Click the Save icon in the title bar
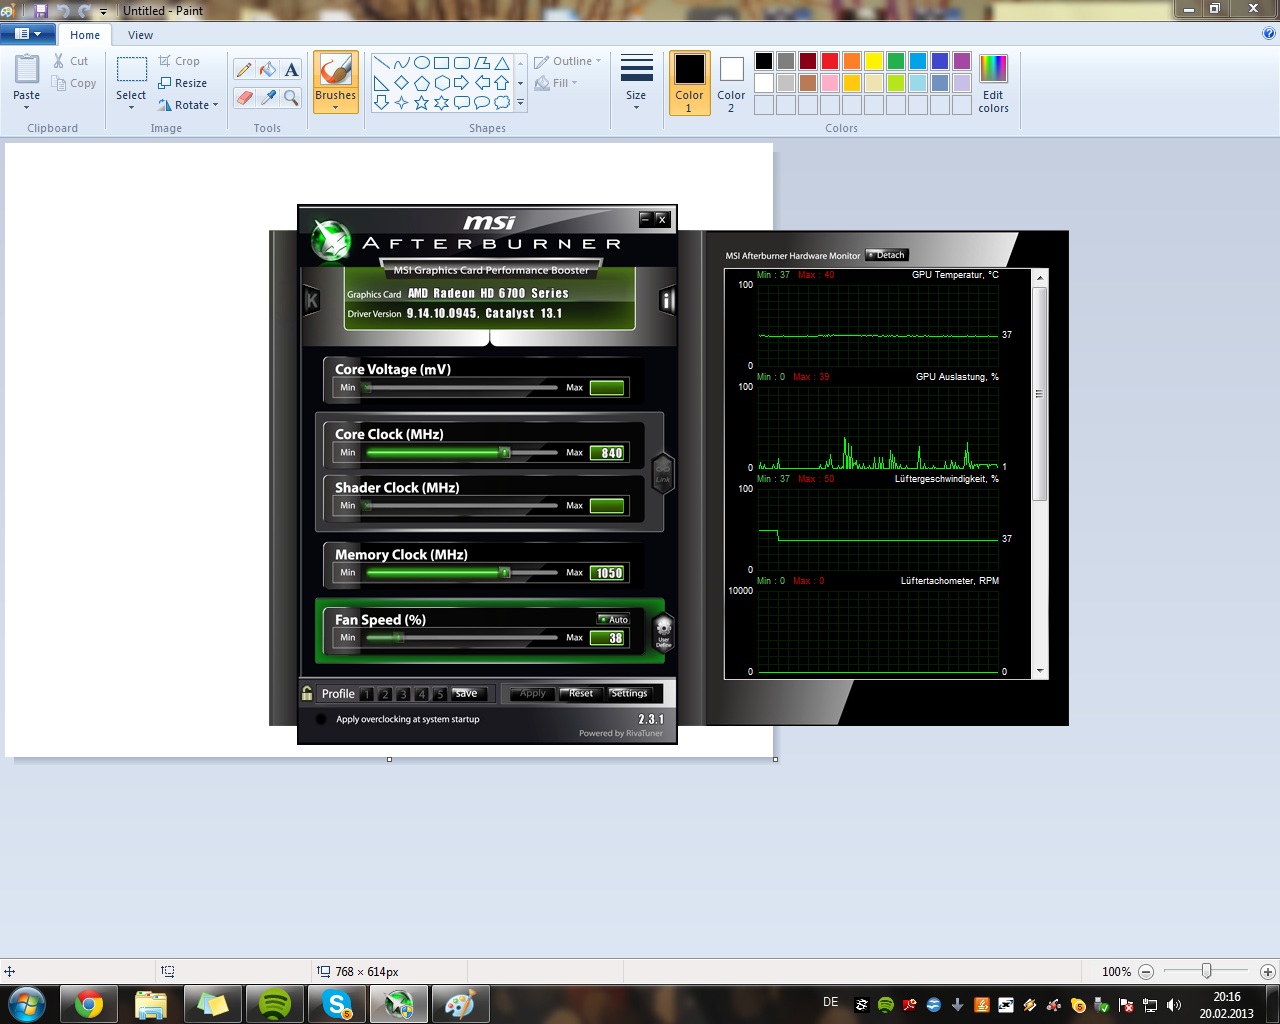1280x1024 pixels. point(41,10)
